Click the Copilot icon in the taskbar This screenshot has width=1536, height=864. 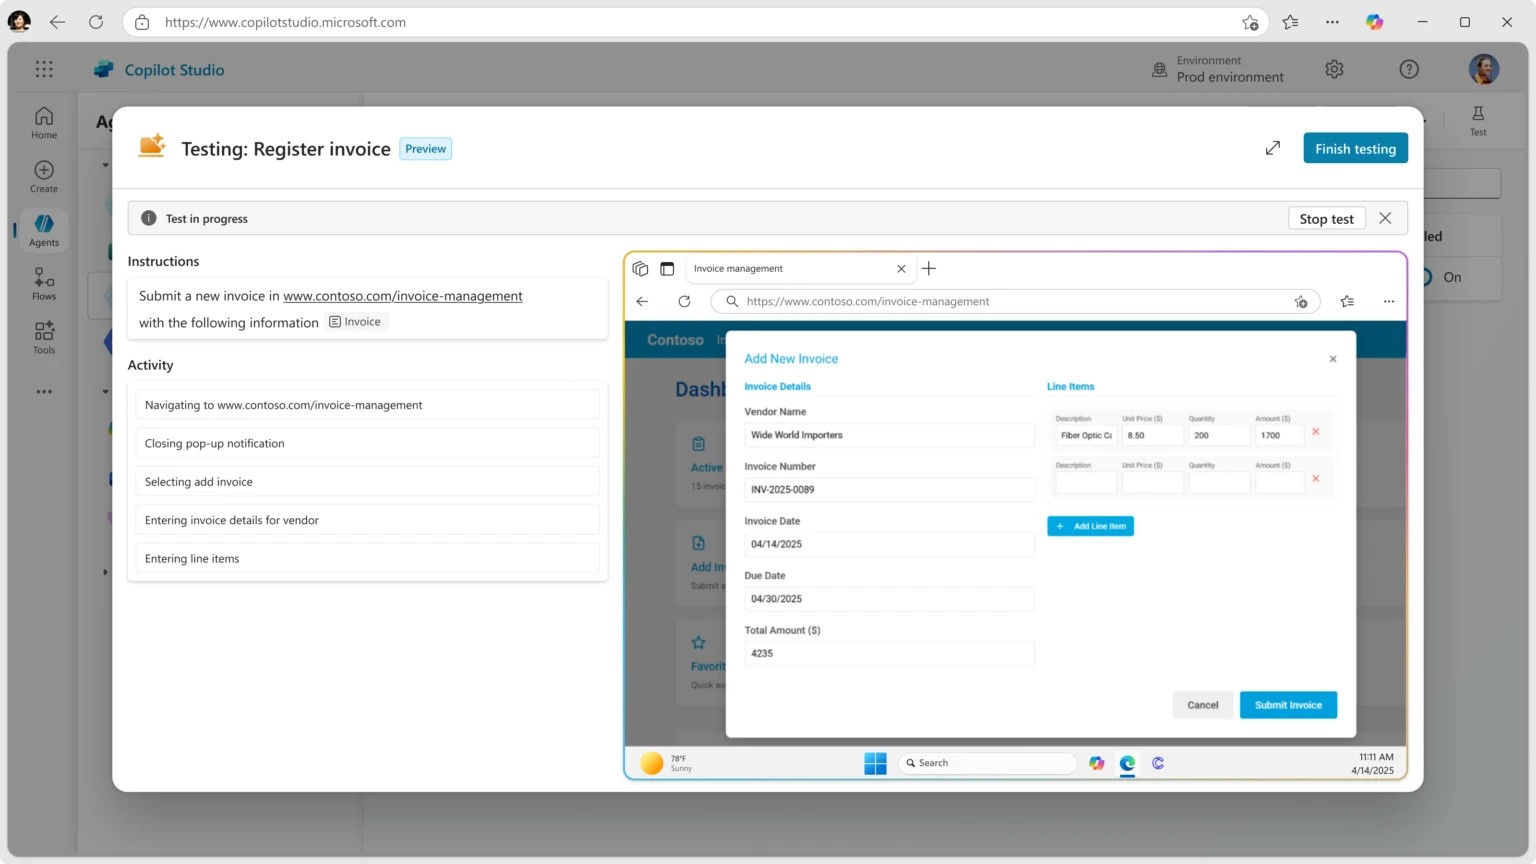click(x=1097, y=763)
